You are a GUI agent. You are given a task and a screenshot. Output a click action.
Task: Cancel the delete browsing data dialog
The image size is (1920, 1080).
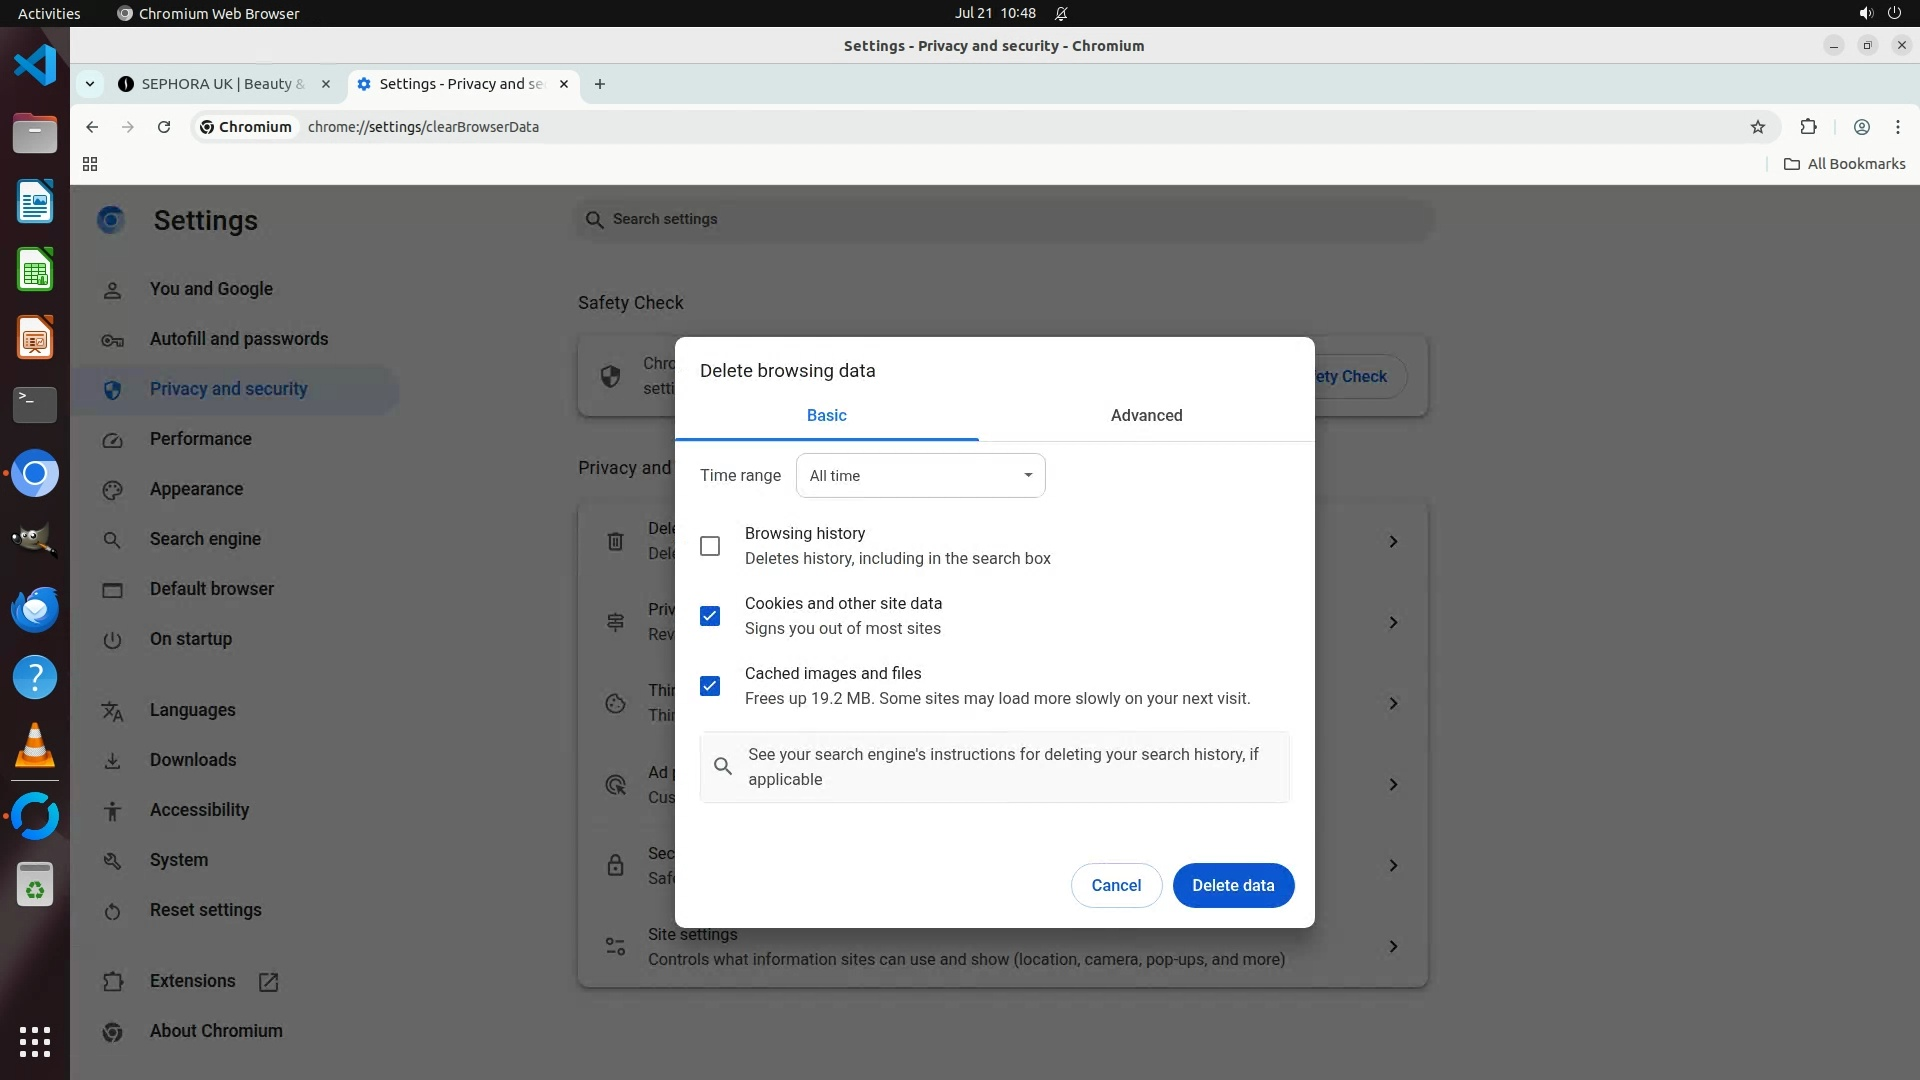click(1116, 885)
